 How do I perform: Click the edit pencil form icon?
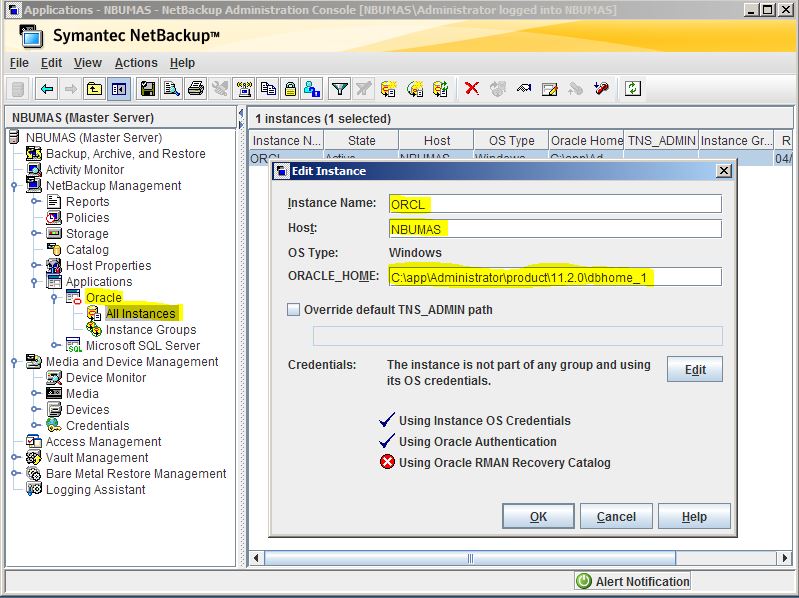(549, 89)
